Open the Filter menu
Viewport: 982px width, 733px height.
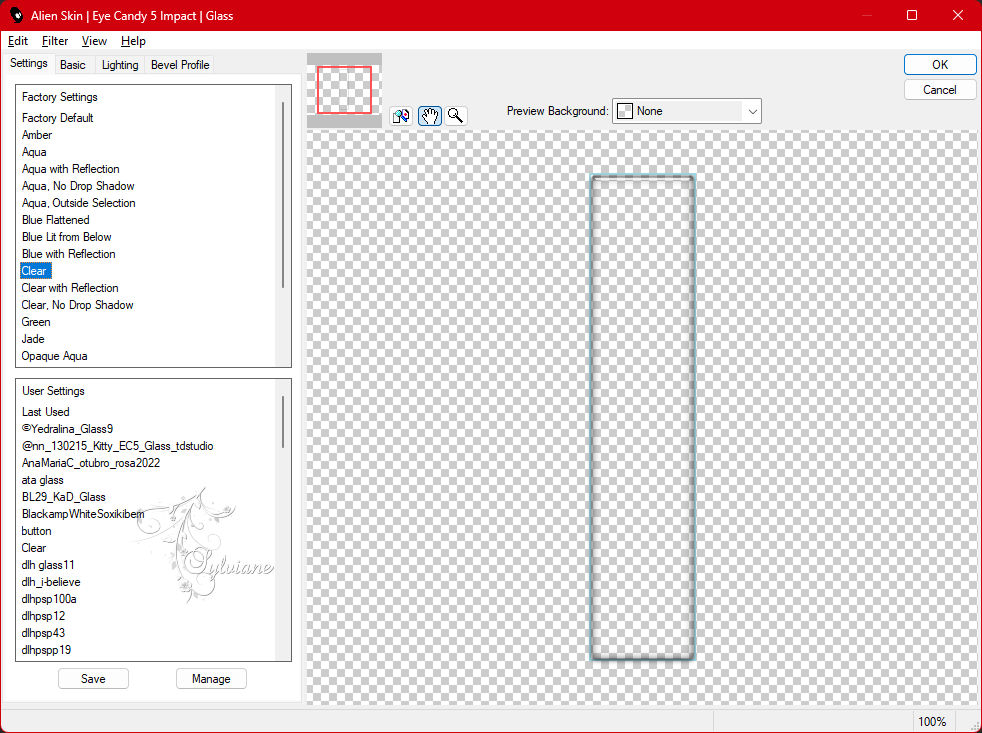(x=54, y=41)
